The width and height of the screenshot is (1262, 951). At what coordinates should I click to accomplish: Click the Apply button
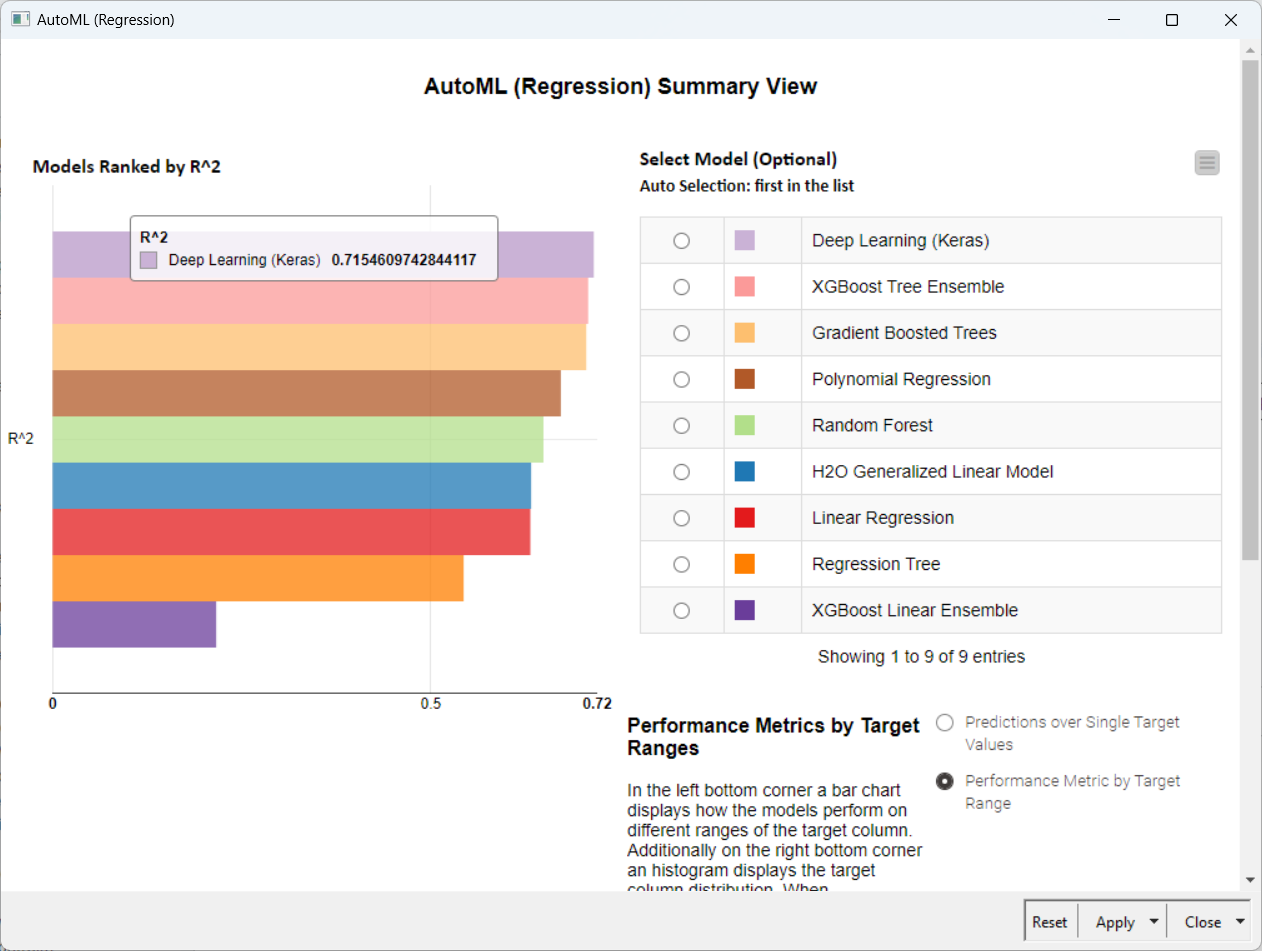[x=1114, y=922]
